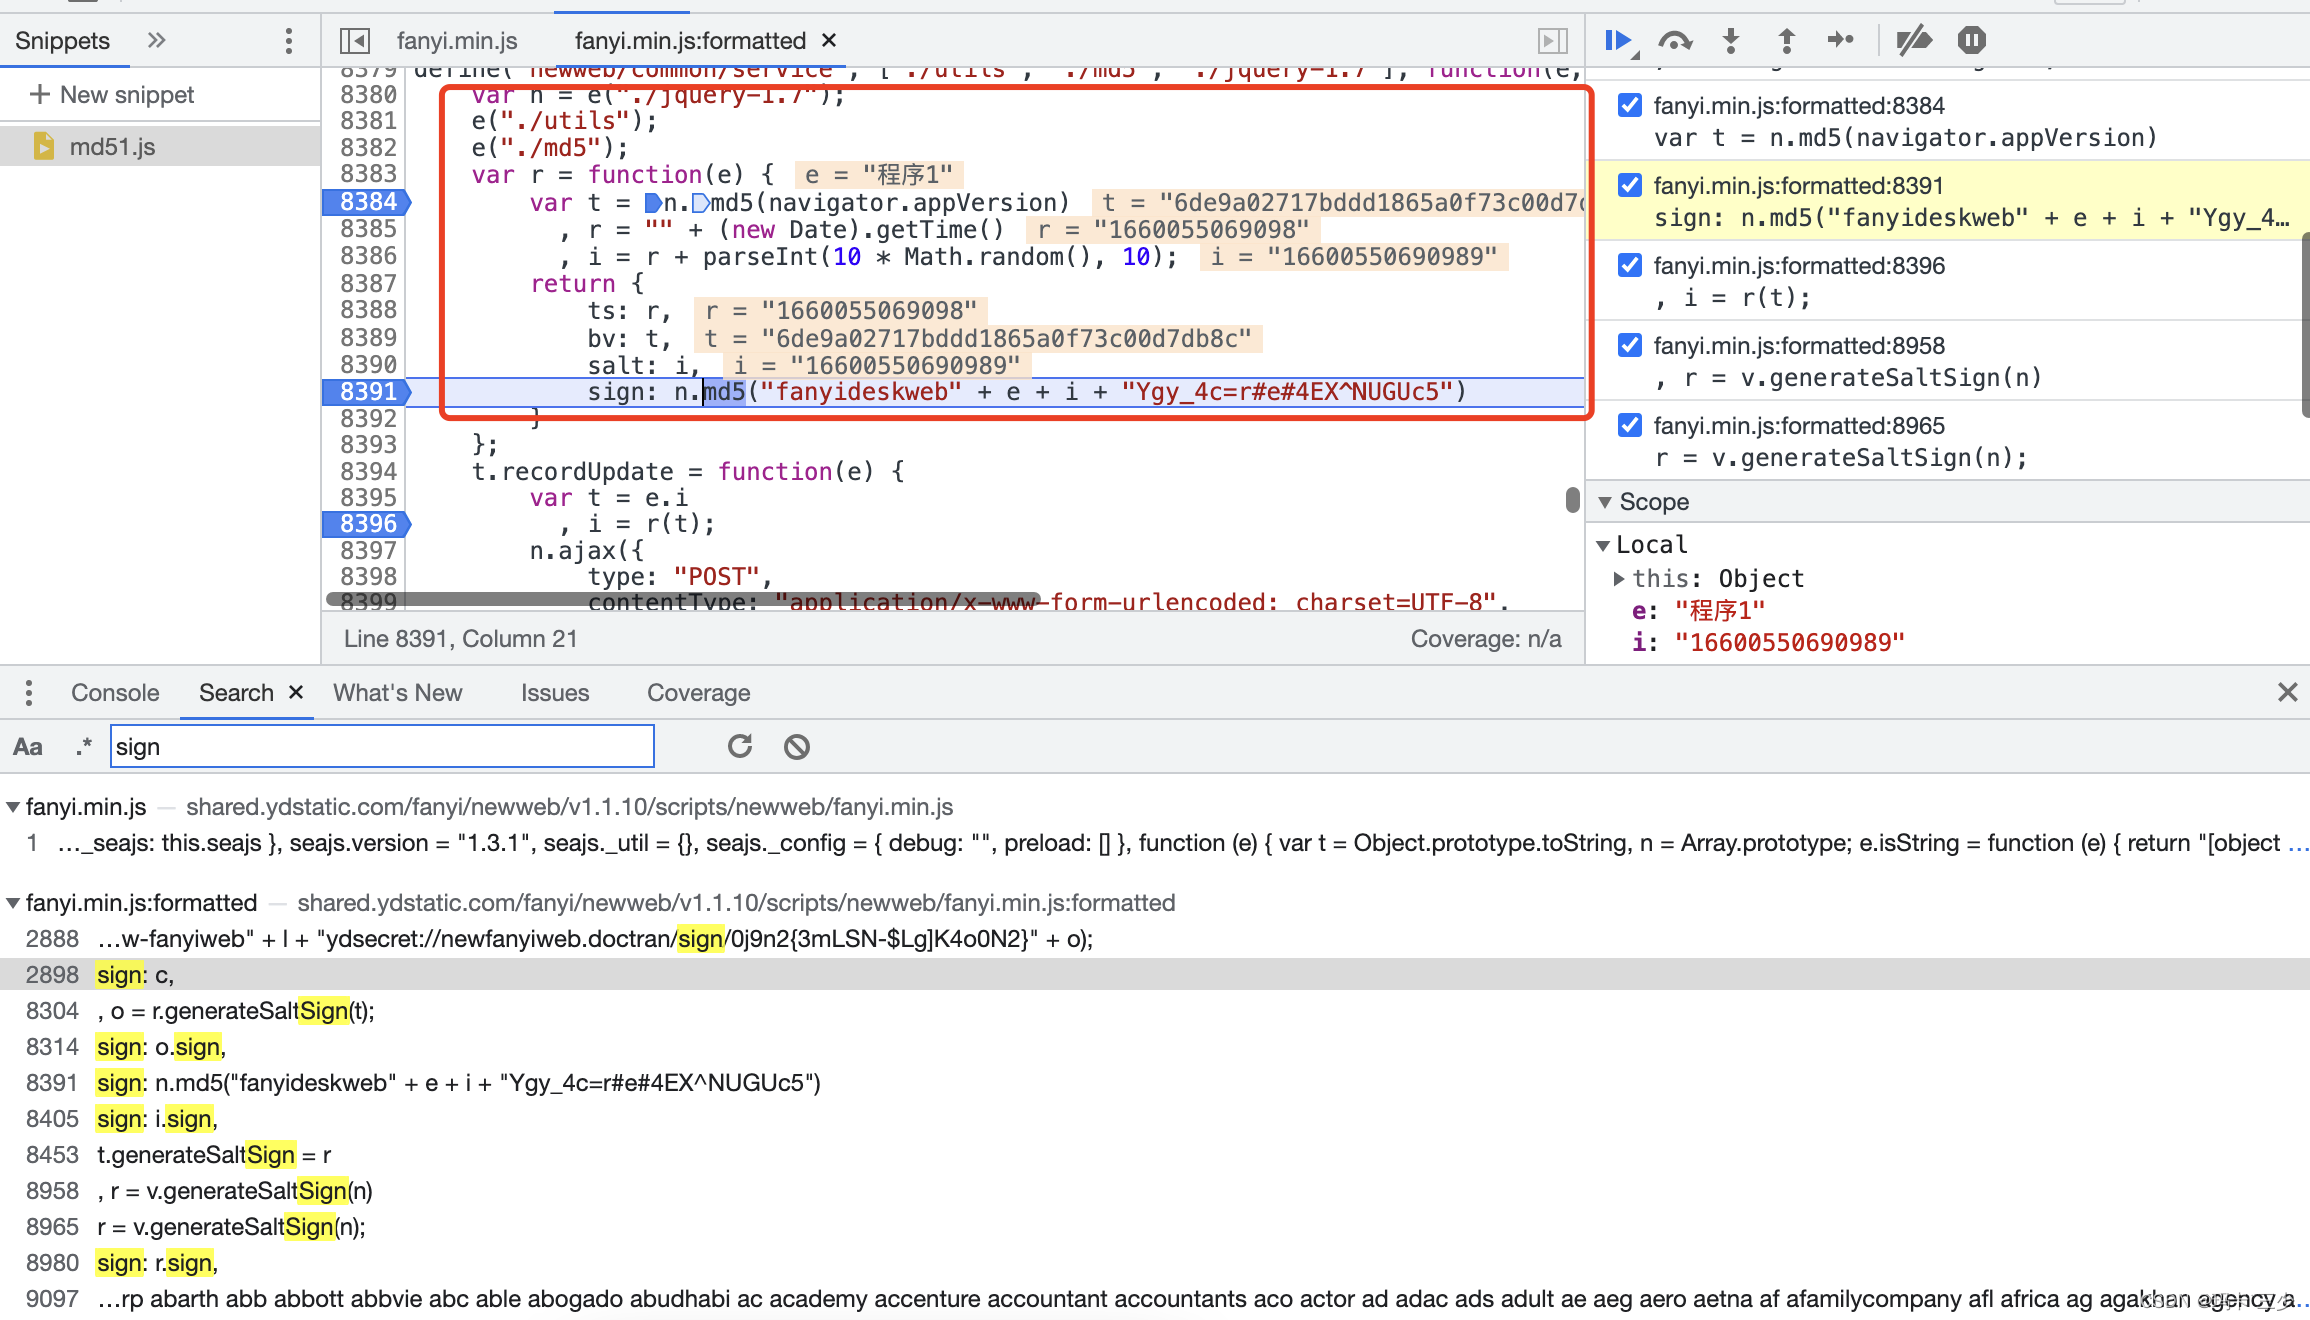The image size is (2310, 1320).
Task: Close the bottom drawer panel
Action: pyautogui.click(x=2287, y=692)
